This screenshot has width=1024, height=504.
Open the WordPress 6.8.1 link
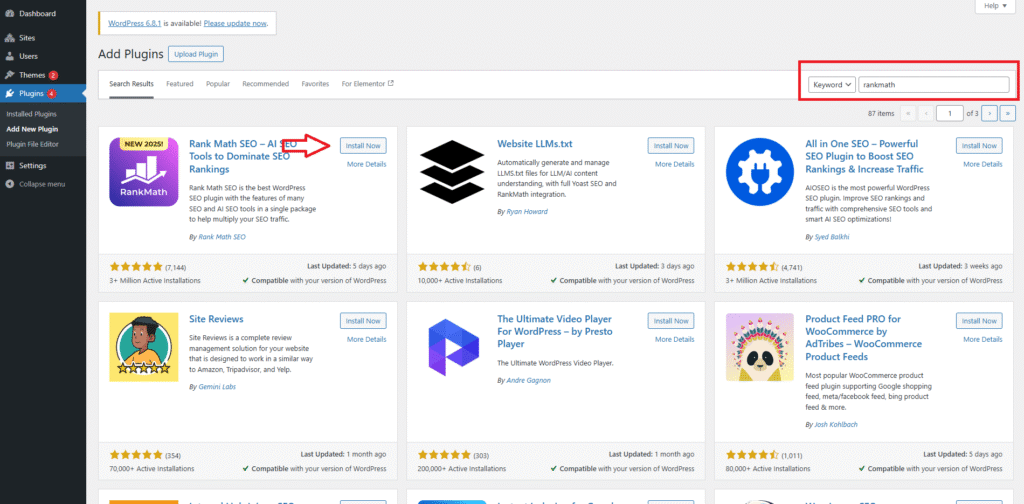click(x=134, y=23)
